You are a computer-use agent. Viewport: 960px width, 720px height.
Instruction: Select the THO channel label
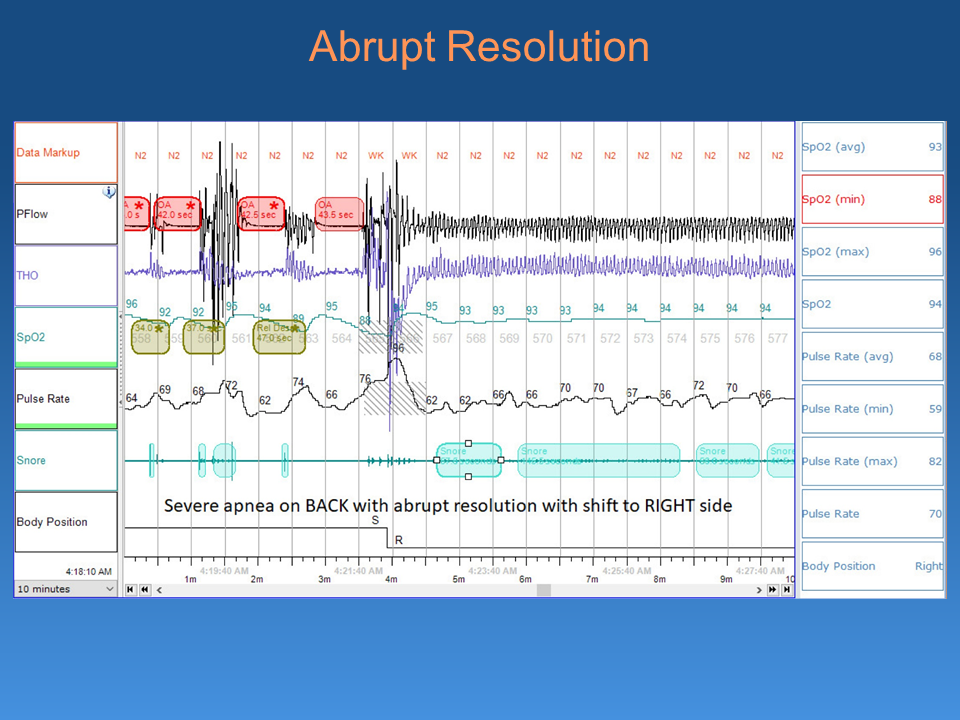tap(66, 276)
